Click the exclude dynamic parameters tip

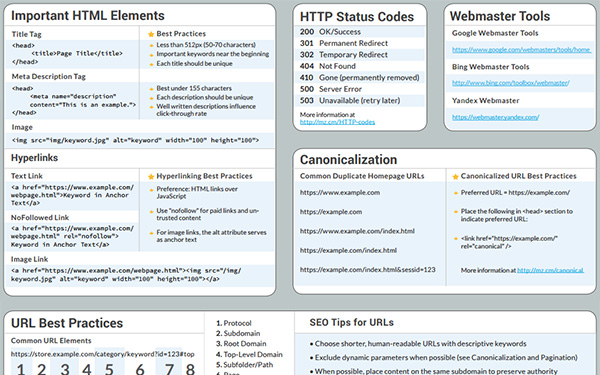pos(443,357)
